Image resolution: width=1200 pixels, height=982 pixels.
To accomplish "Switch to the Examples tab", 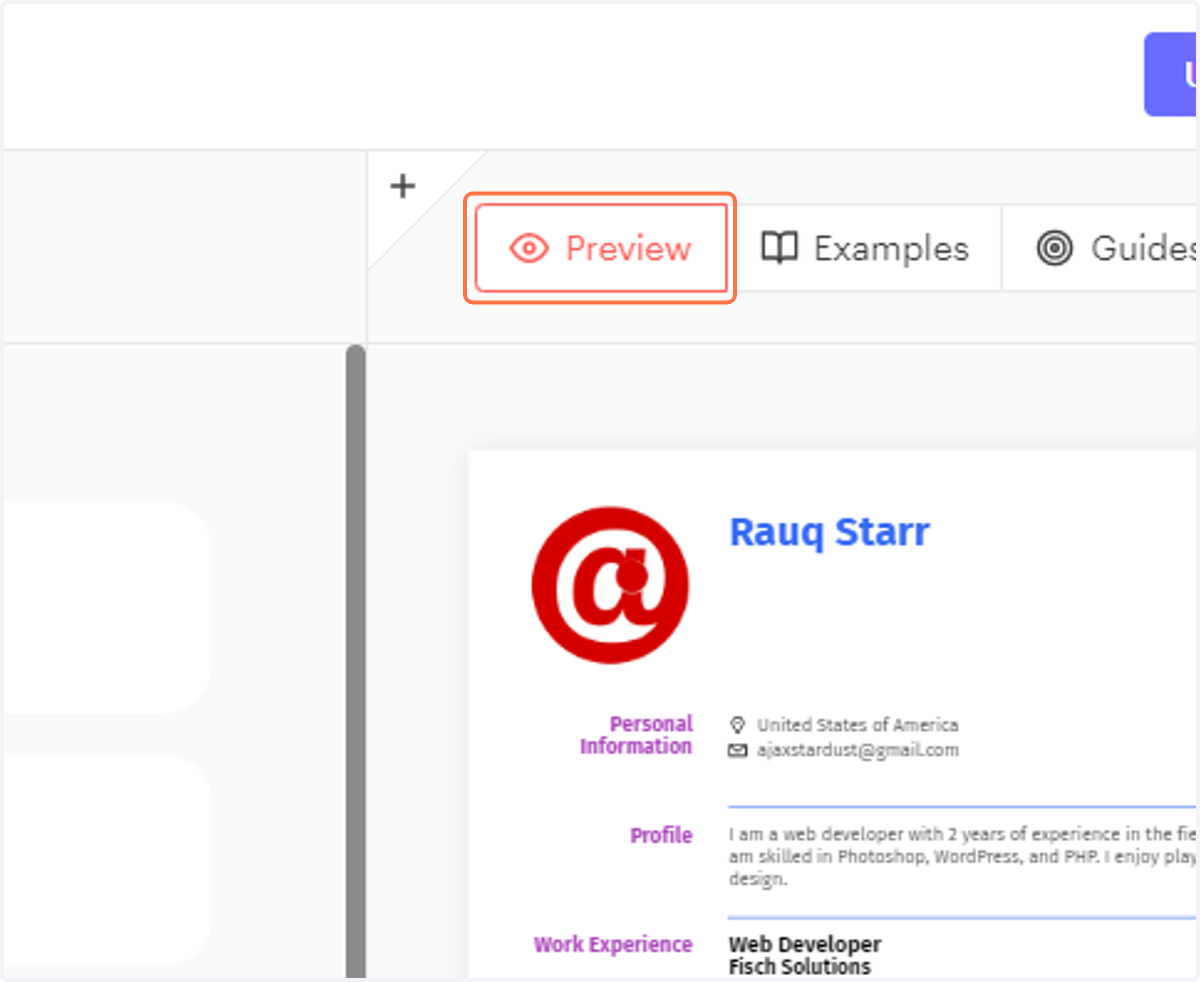I will [x=865, y=248].
